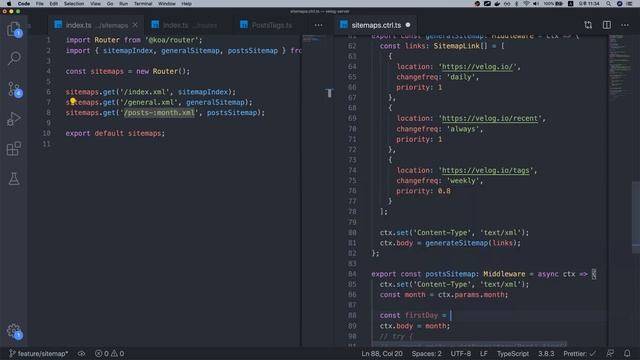The width and height of the screenshot is (640, 360).
Task: Click the feature/sitemap branch indicator
Action: click(39, 353)
